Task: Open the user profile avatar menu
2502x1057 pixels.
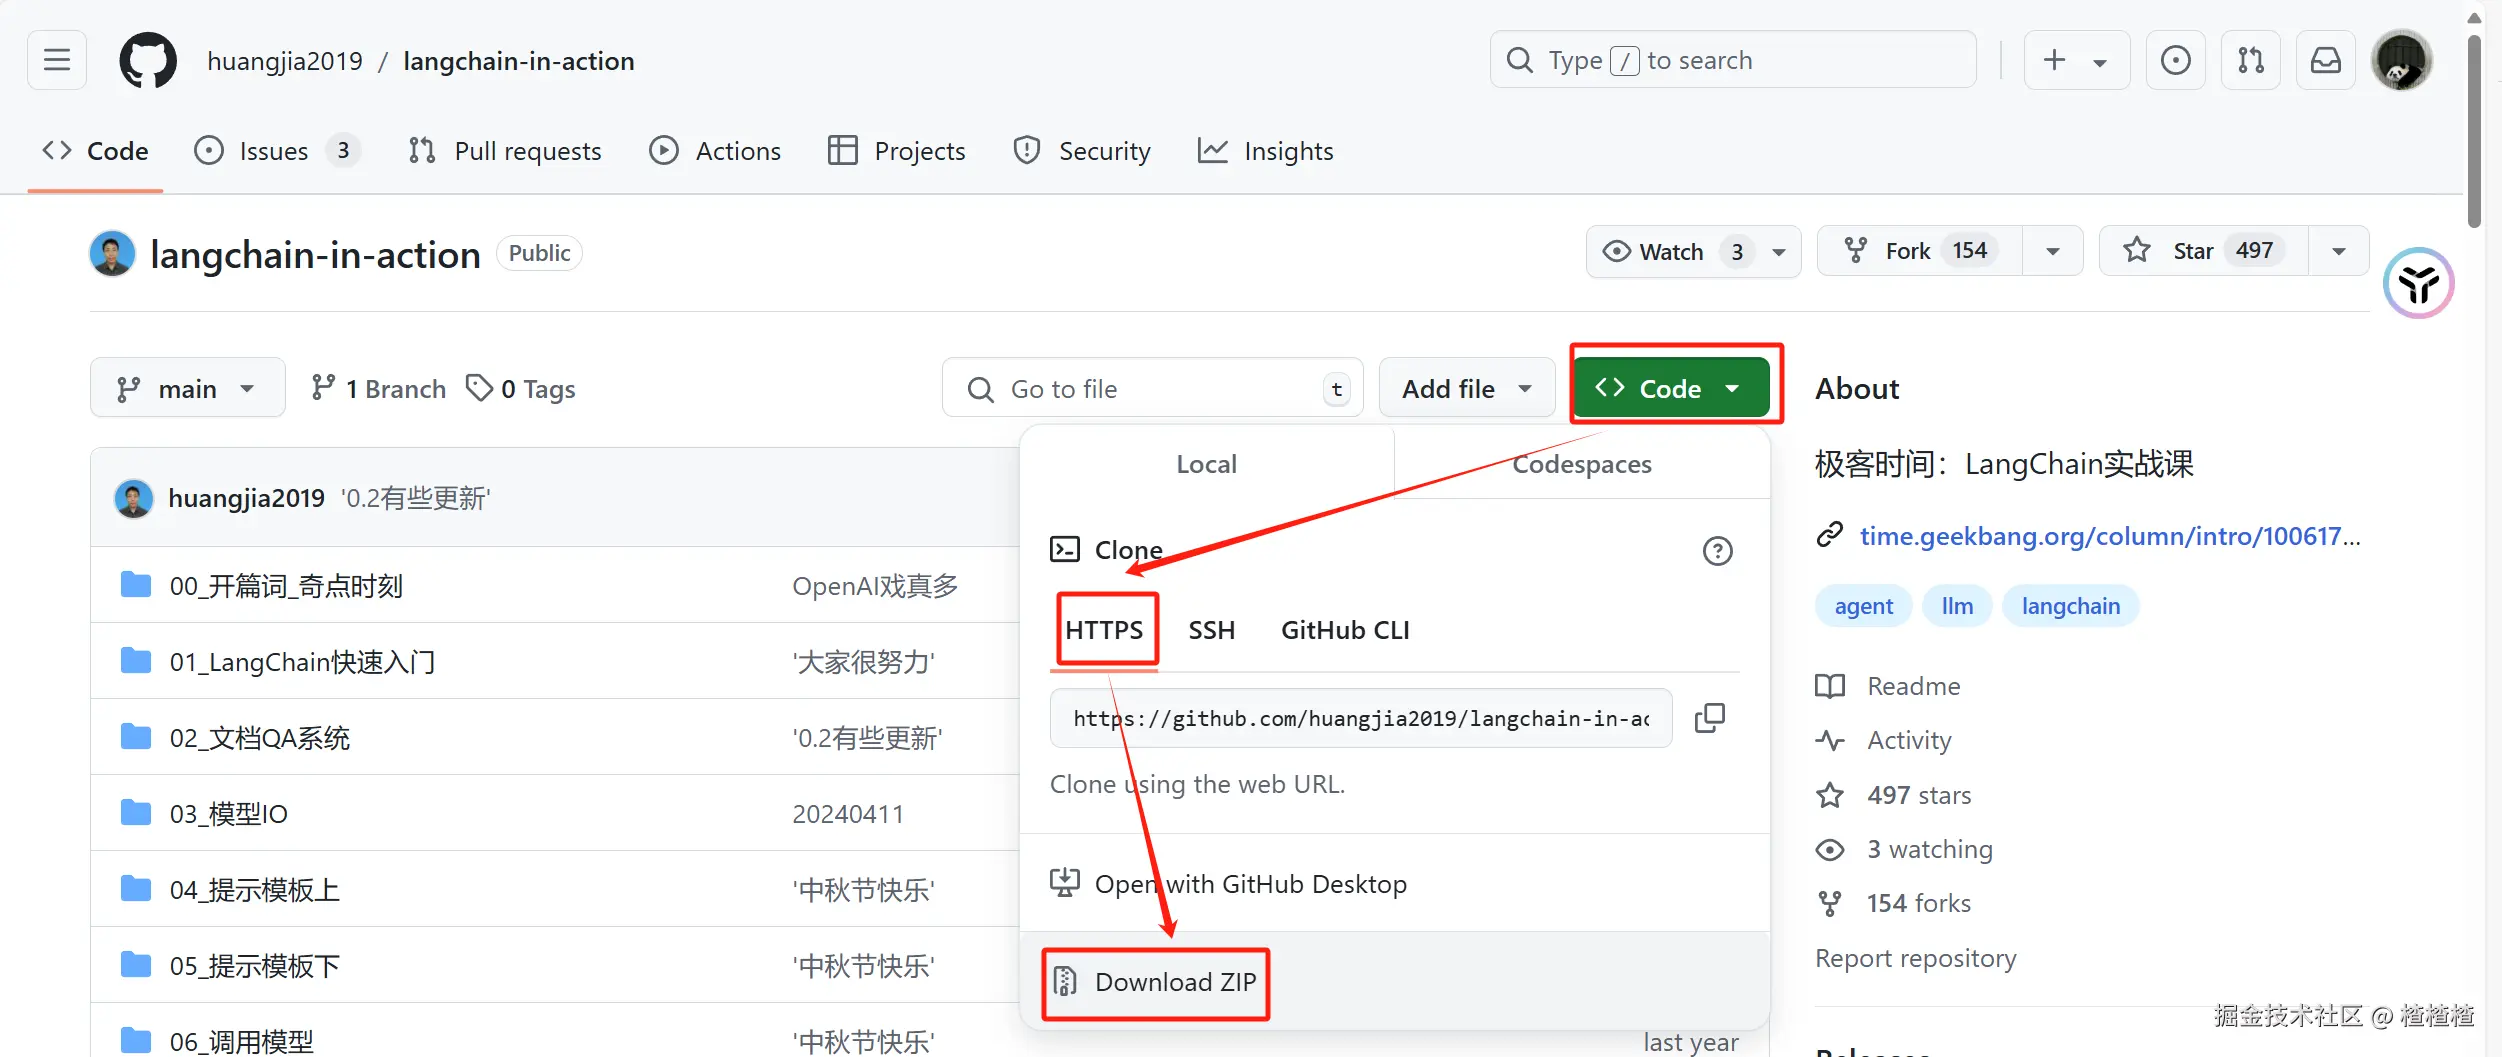Action: pos(2402,60)
